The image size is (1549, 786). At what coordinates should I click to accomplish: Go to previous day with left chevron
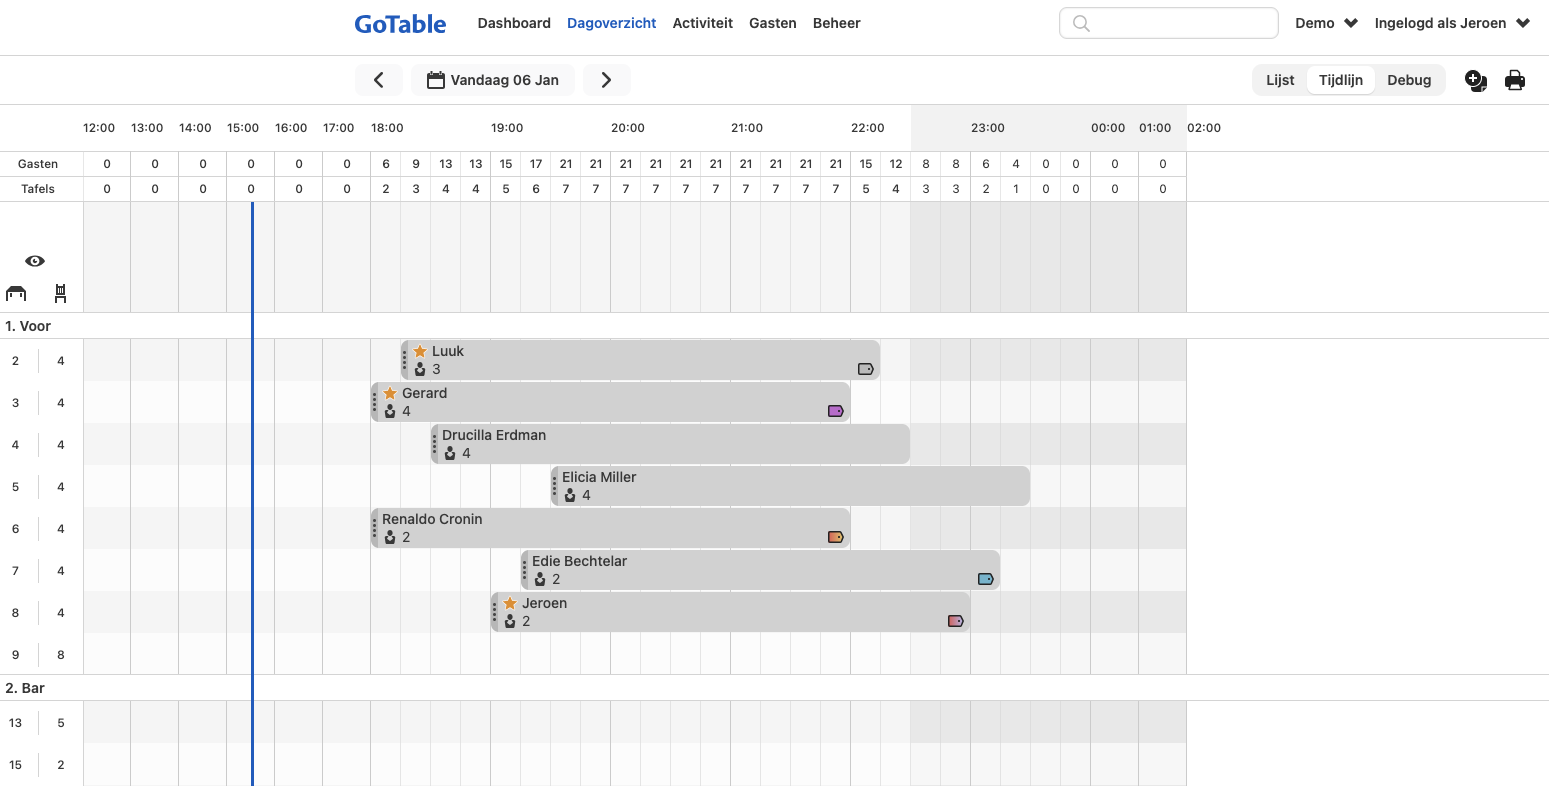[379, 80]
